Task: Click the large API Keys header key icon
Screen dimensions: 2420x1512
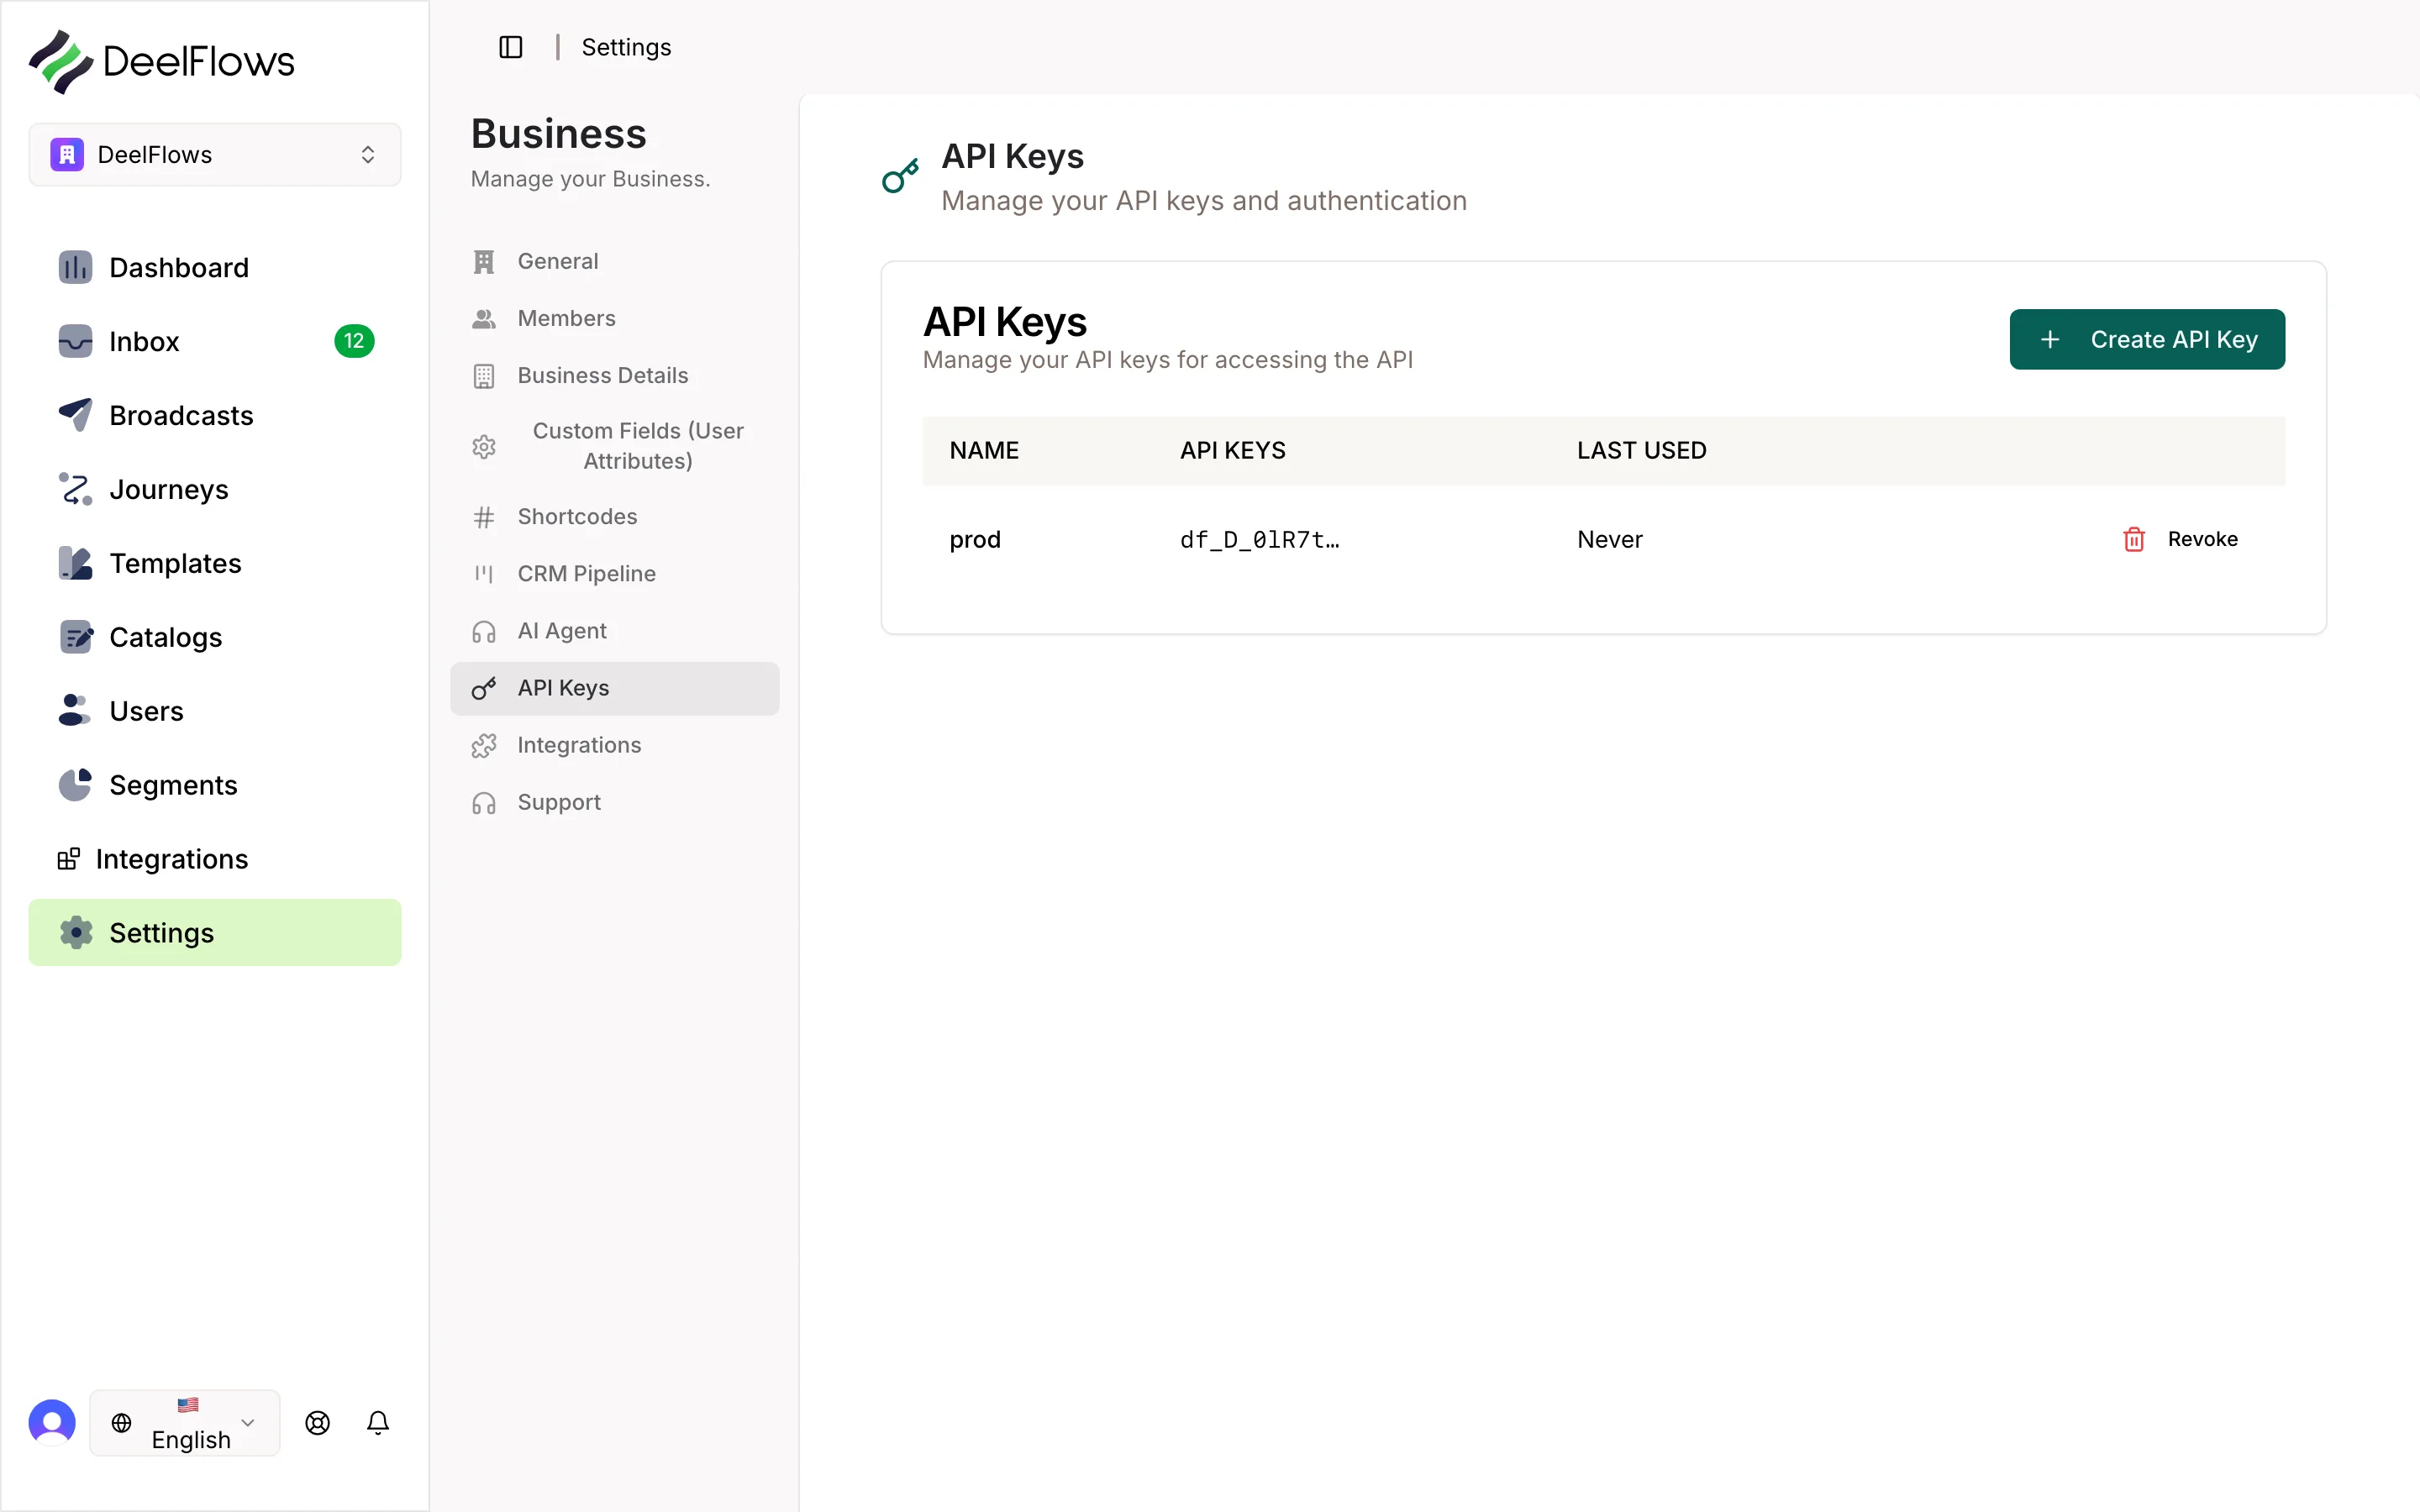Action: 900,176
